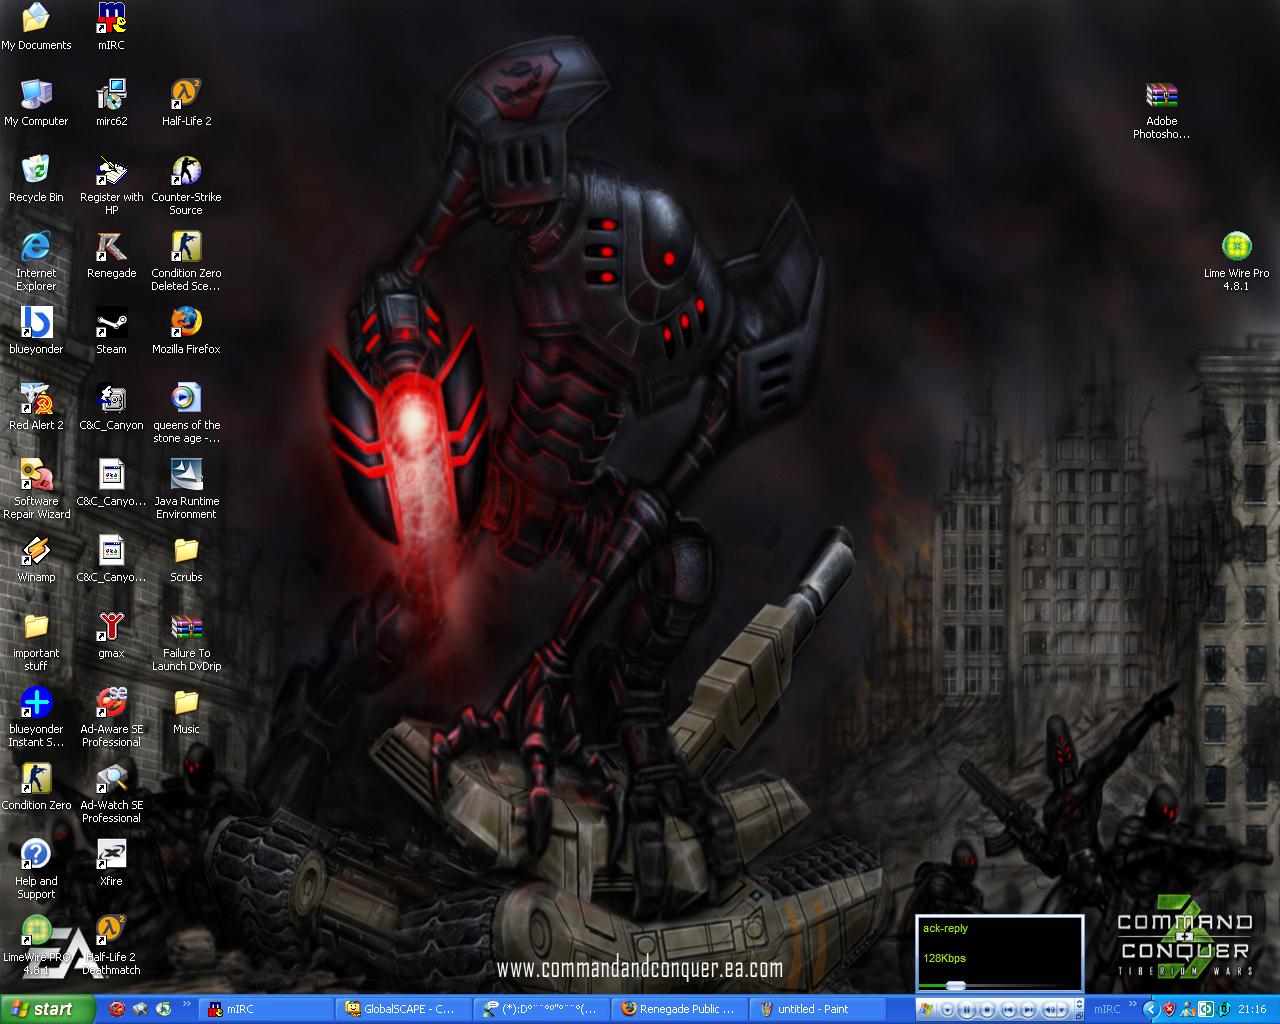This screenshot has width=1280, height=1024.
Task: Open the Half-Life 2 desktop shortcut
Action: pyautogui.click(x=186, y=96)
